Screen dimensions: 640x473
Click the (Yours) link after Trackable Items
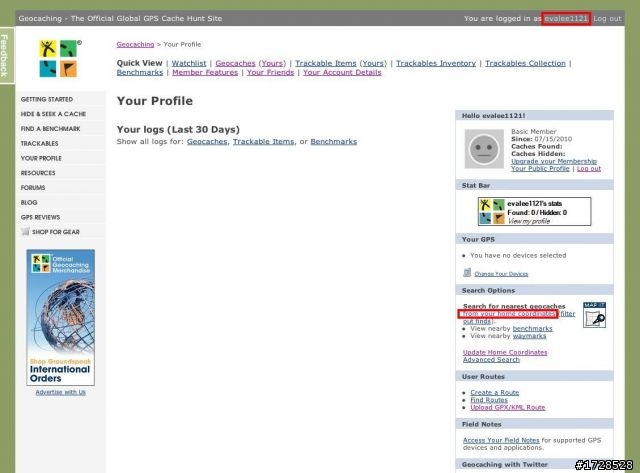(x=373, y=63)
